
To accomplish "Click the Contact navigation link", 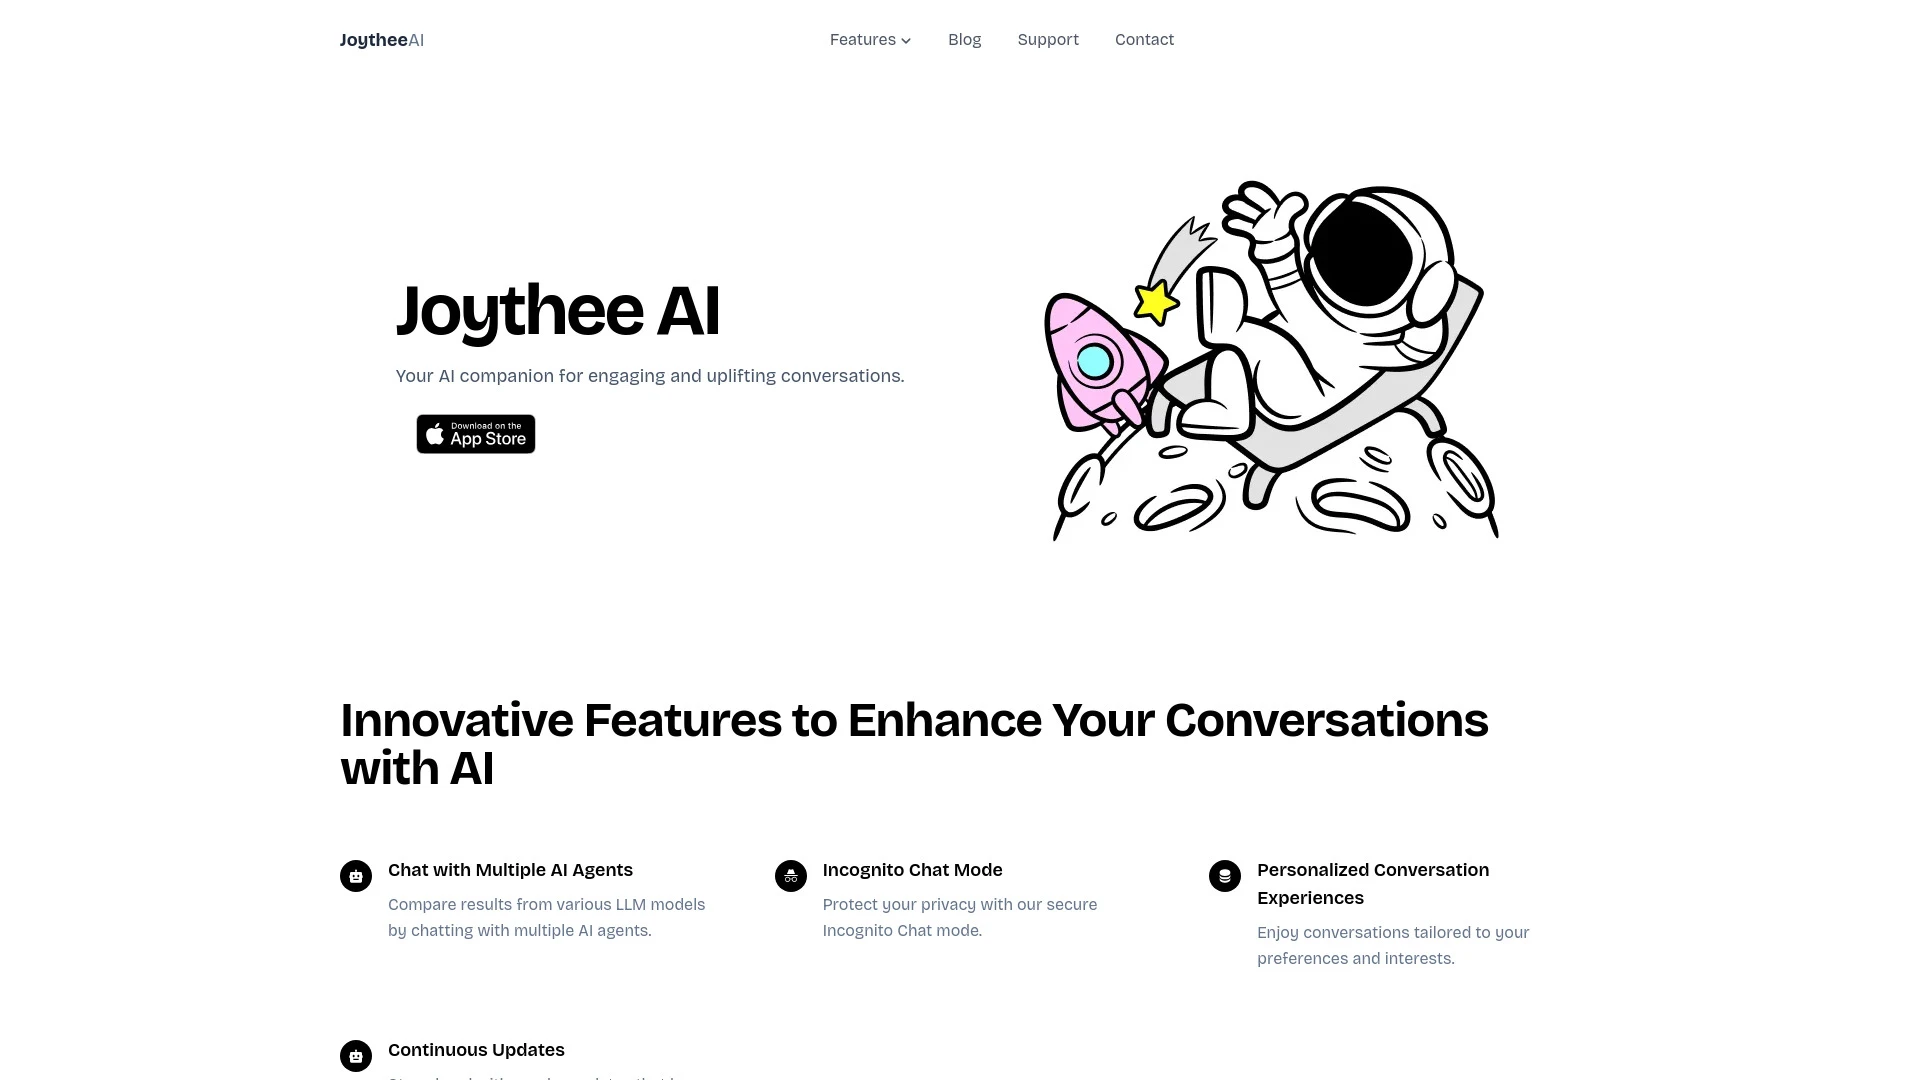I will [1143, 40].
